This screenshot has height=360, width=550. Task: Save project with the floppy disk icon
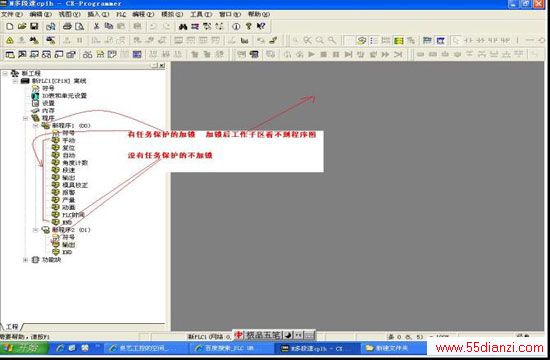(34, 26)
